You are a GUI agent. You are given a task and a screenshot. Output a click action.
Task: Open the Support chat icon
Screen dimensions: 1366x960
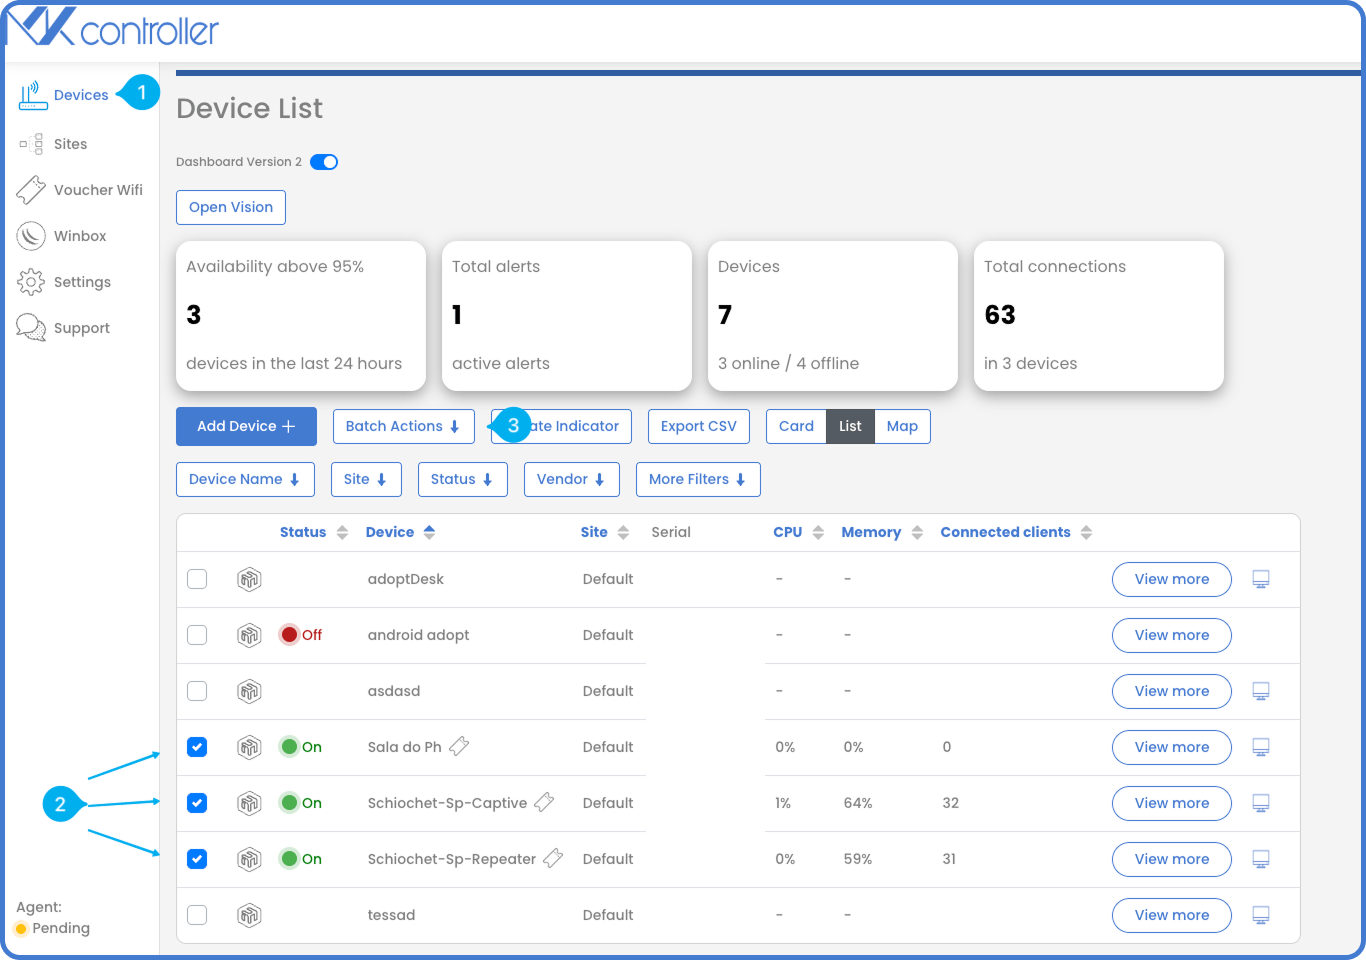(81, 327)
